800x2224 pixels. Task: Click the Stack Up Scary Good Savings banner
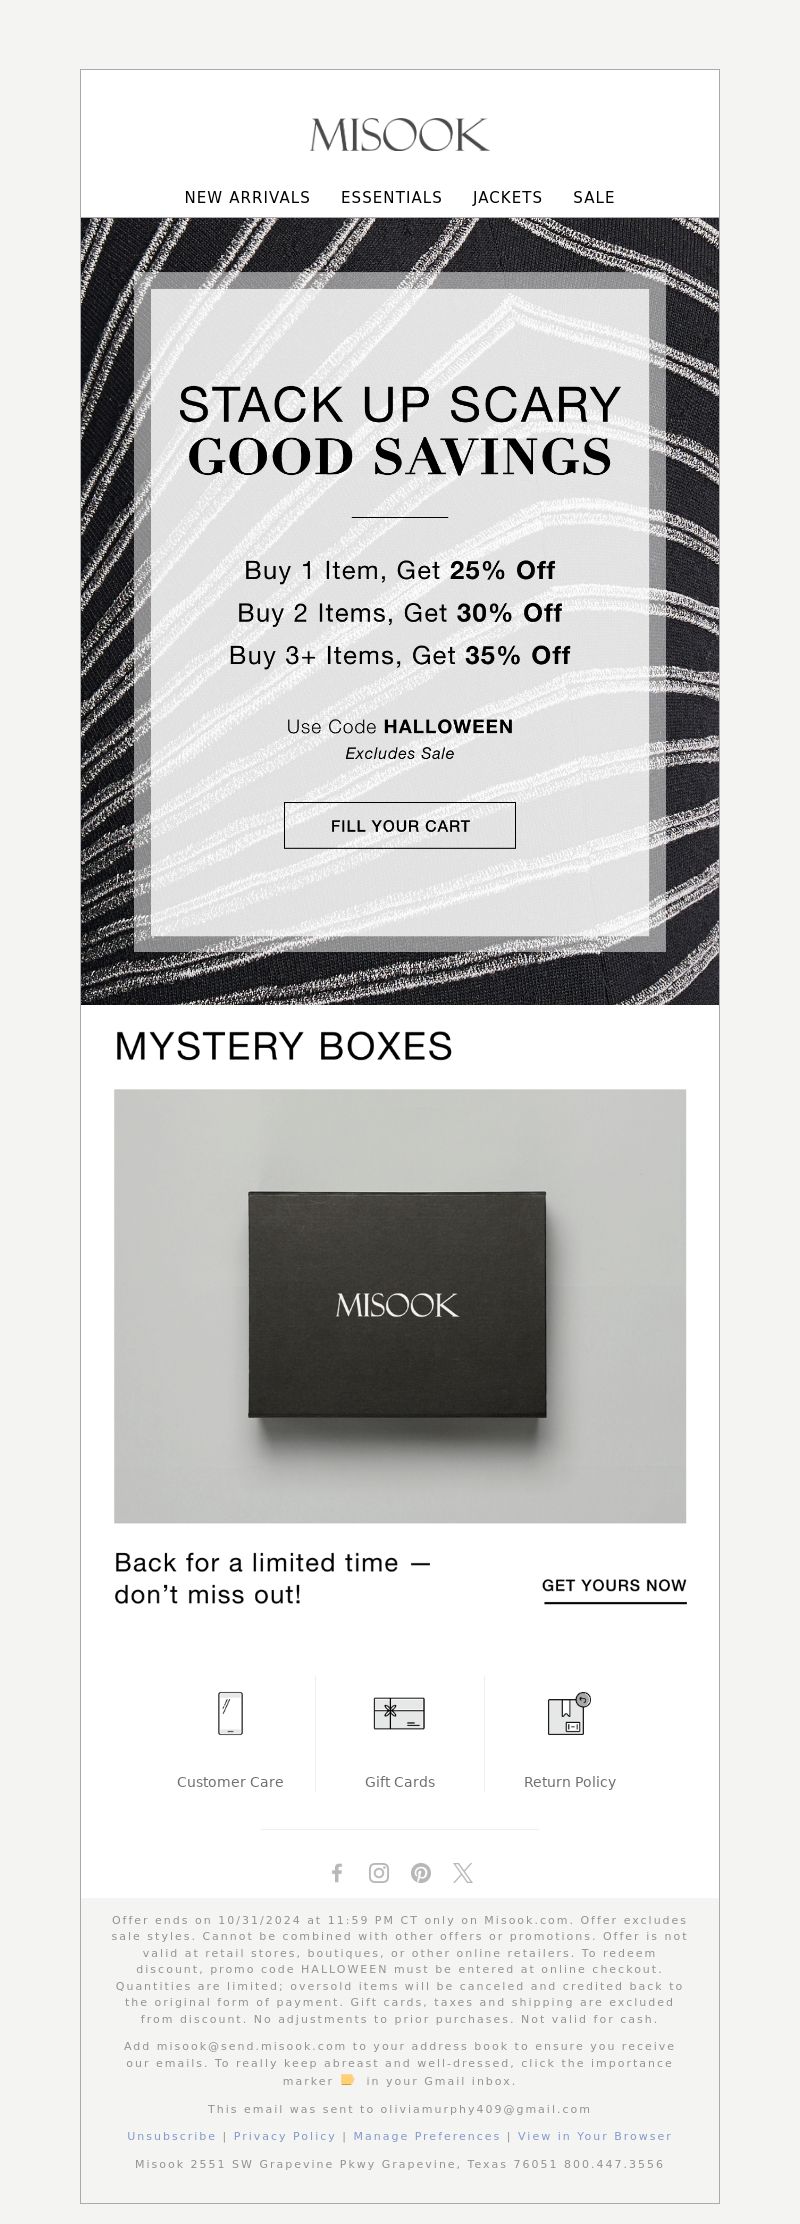(400, 611)
